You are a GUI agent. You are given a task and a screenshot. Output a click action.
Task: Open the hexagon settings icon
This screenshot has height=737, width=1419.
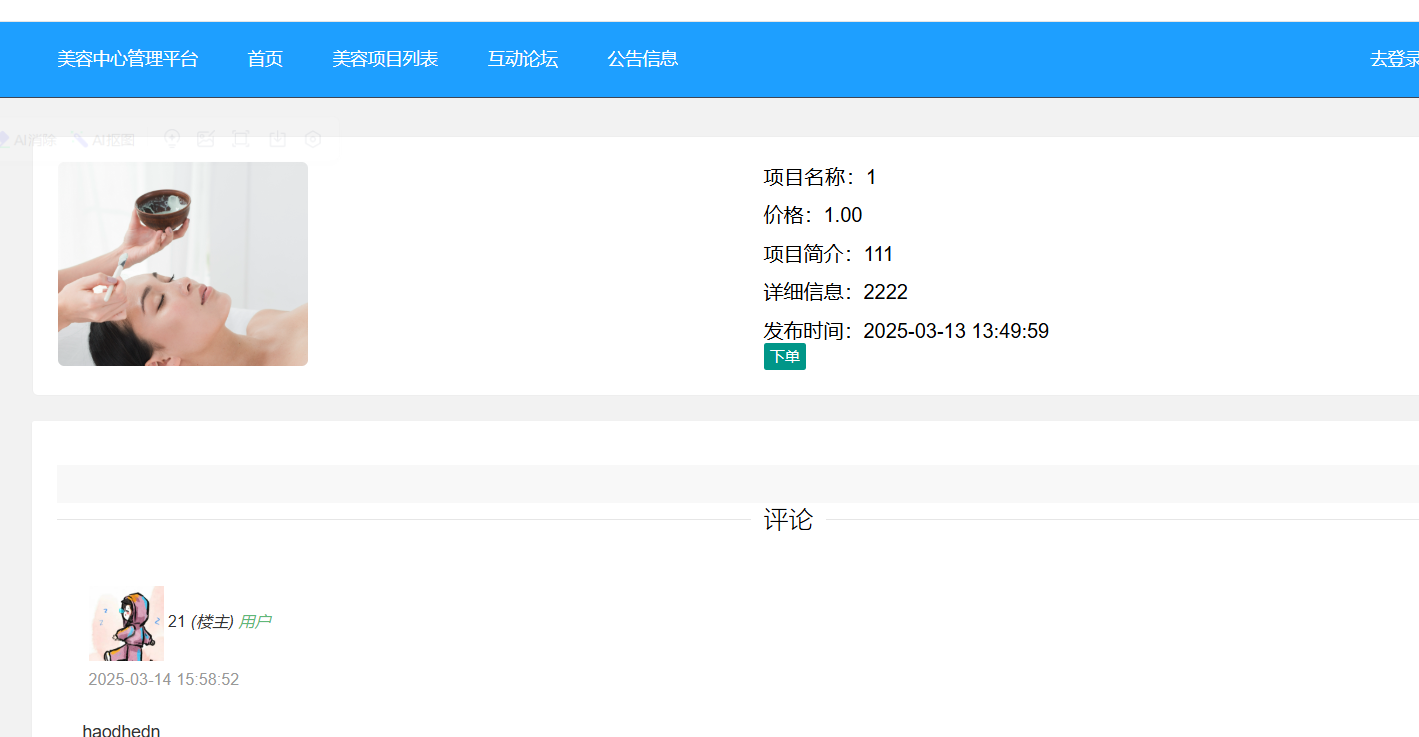313,139
